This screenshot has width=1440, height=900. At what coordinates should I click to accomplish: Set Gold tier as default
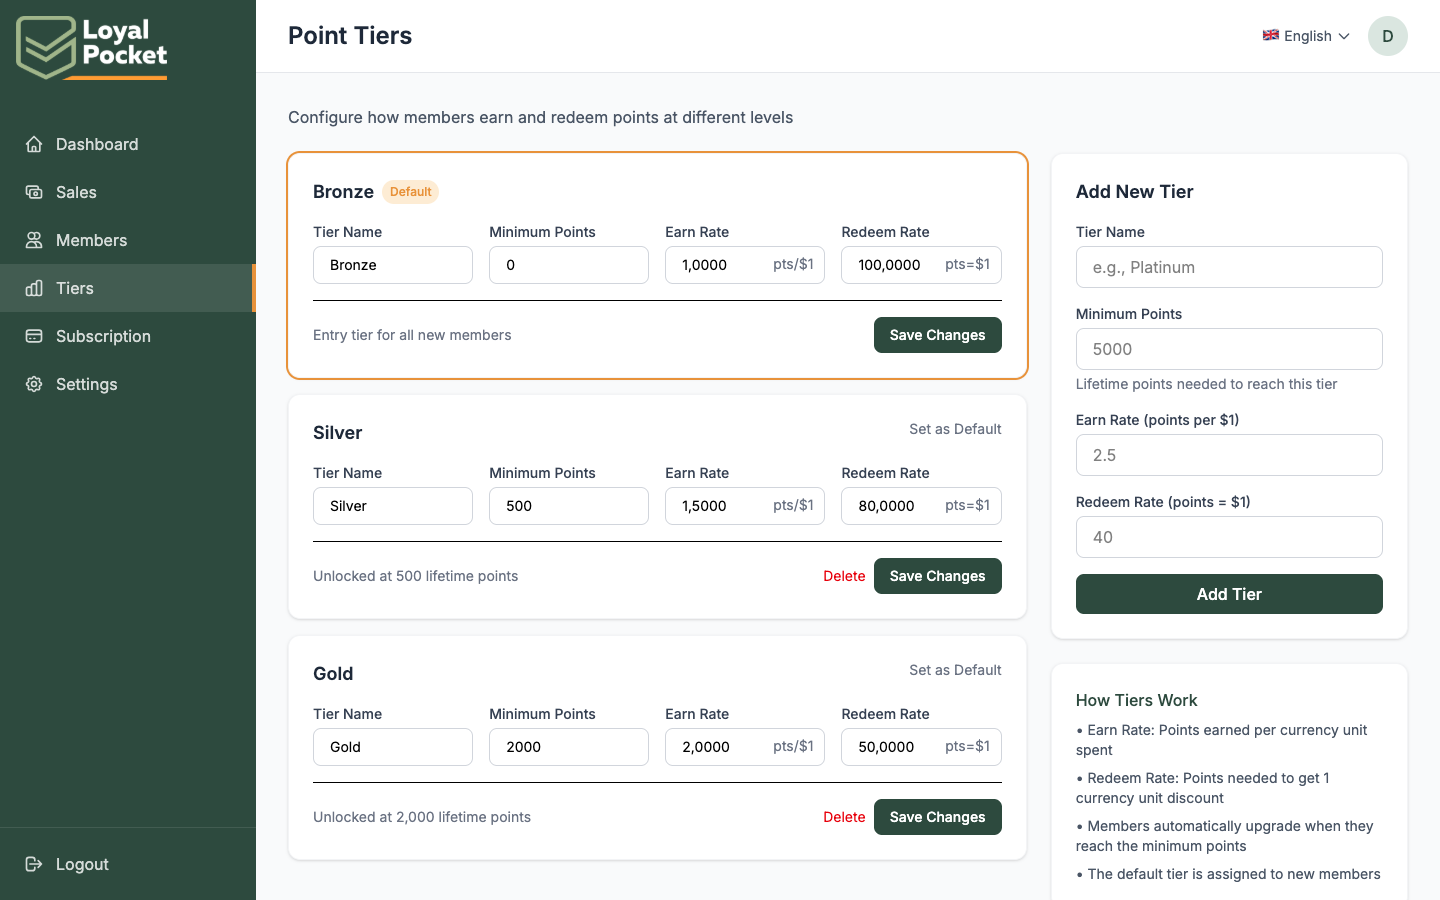[x=954, y=670]
